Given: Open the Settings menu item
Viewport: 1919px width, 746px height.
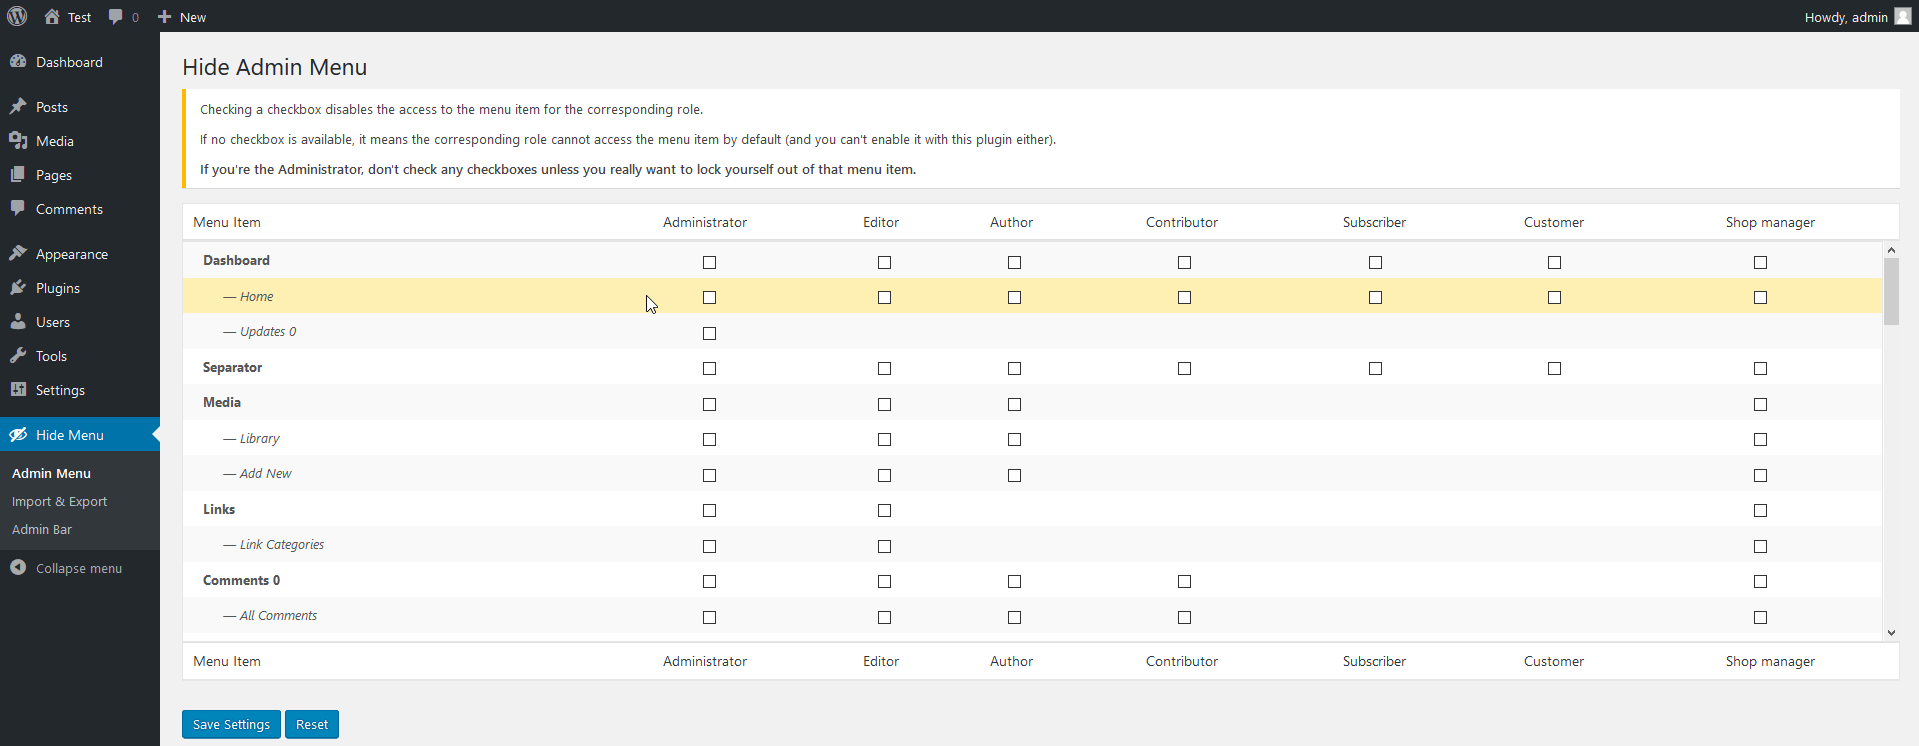Looking at the screenshot, I should pyautogui.click(x=60, y=390).
